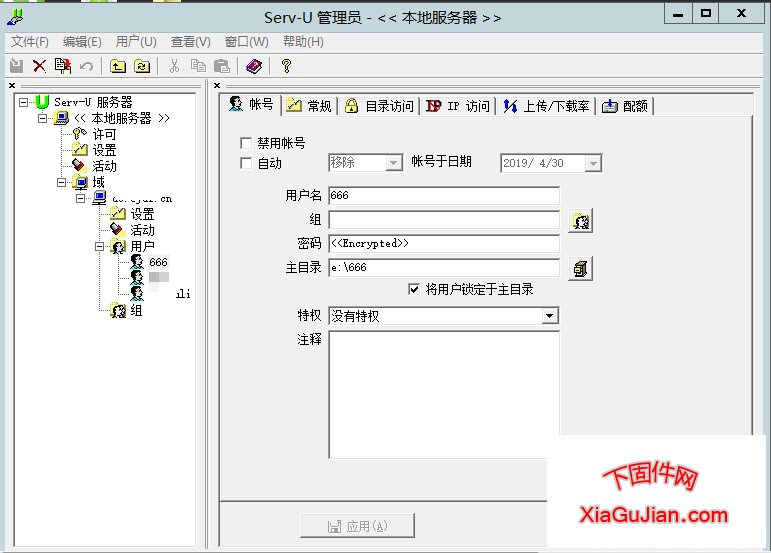The width and height of the screenshot is (771, 553).
Task: Close the right pane X
Action: 217,86
